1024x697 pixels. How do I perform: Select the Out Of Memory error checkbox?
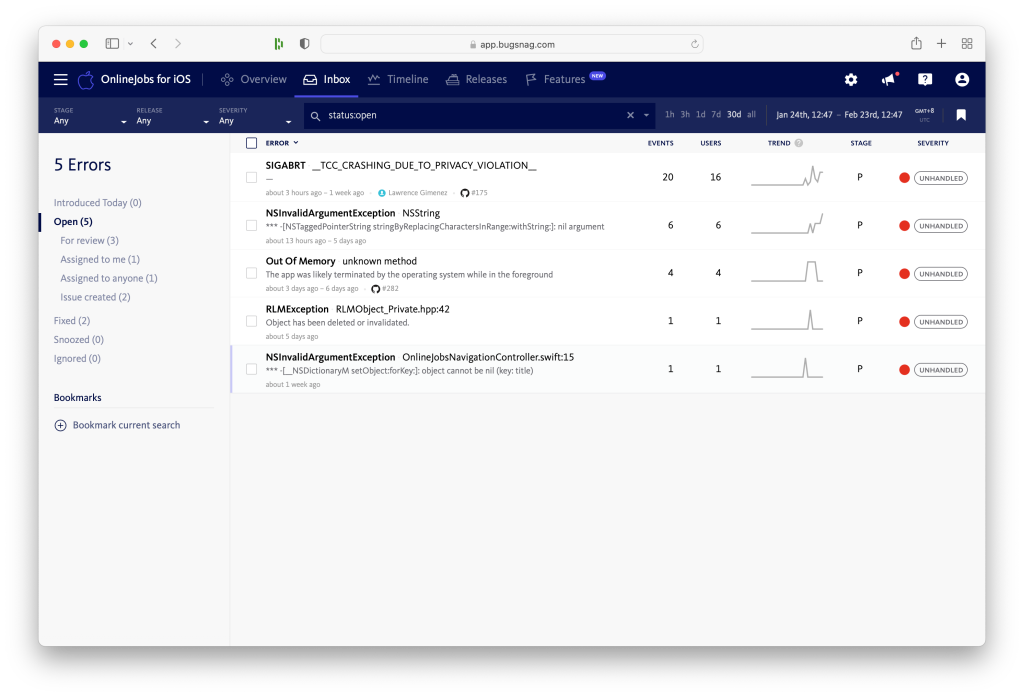(x=252, y=274)
